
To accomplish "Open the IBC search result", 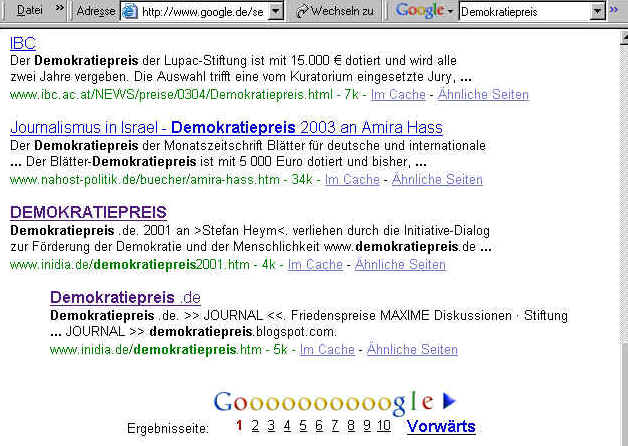I will [x=23, y=43].
